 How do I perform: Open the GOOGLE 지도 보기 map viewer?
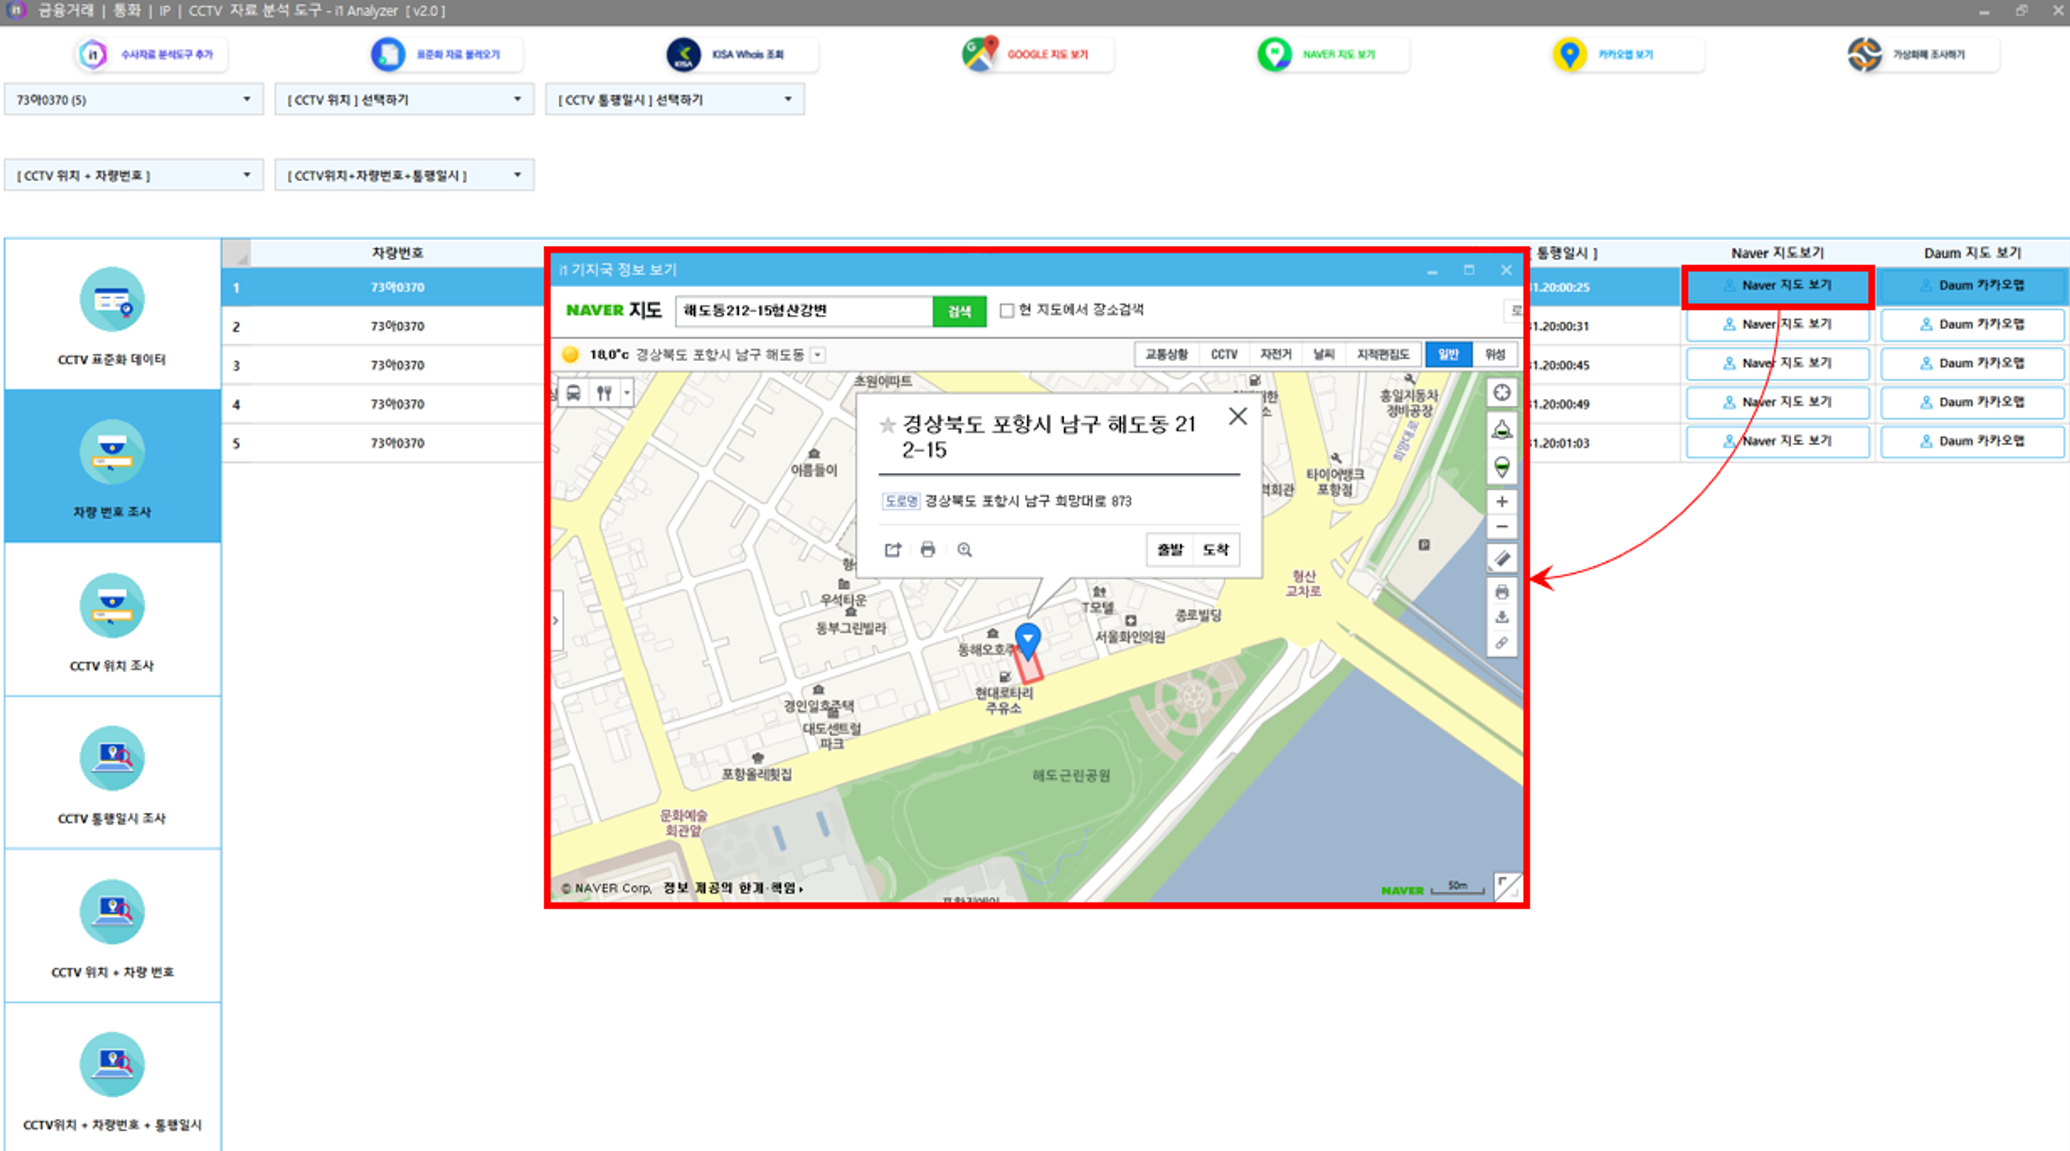point(1037,54)
